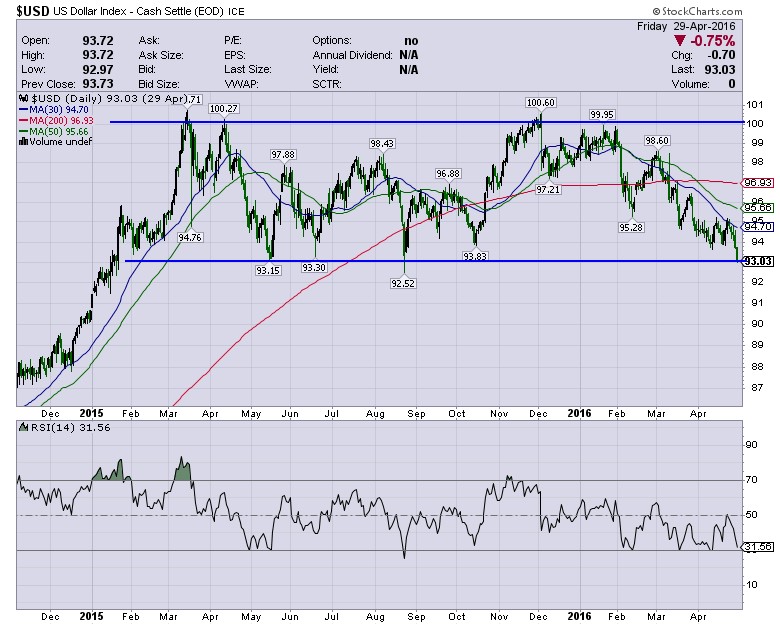The height and width of the screenshot is (625, 780).
Task: Click the red 96.93 MA(200) axis tag
Action: [x=756, y=183]
